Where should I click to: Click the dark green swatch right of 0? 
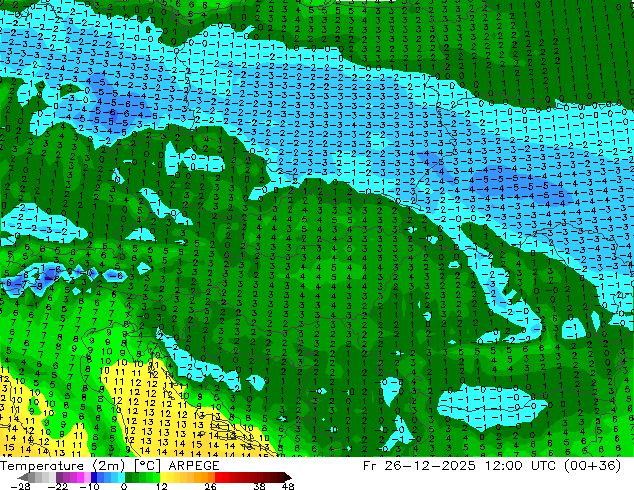tap(128, 477)
